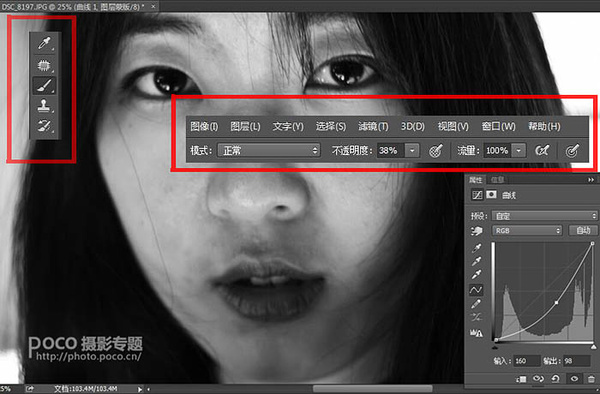The image size is (600, 394).
Task: Open the 滤镜(T) menu
Action: [373, 127]
